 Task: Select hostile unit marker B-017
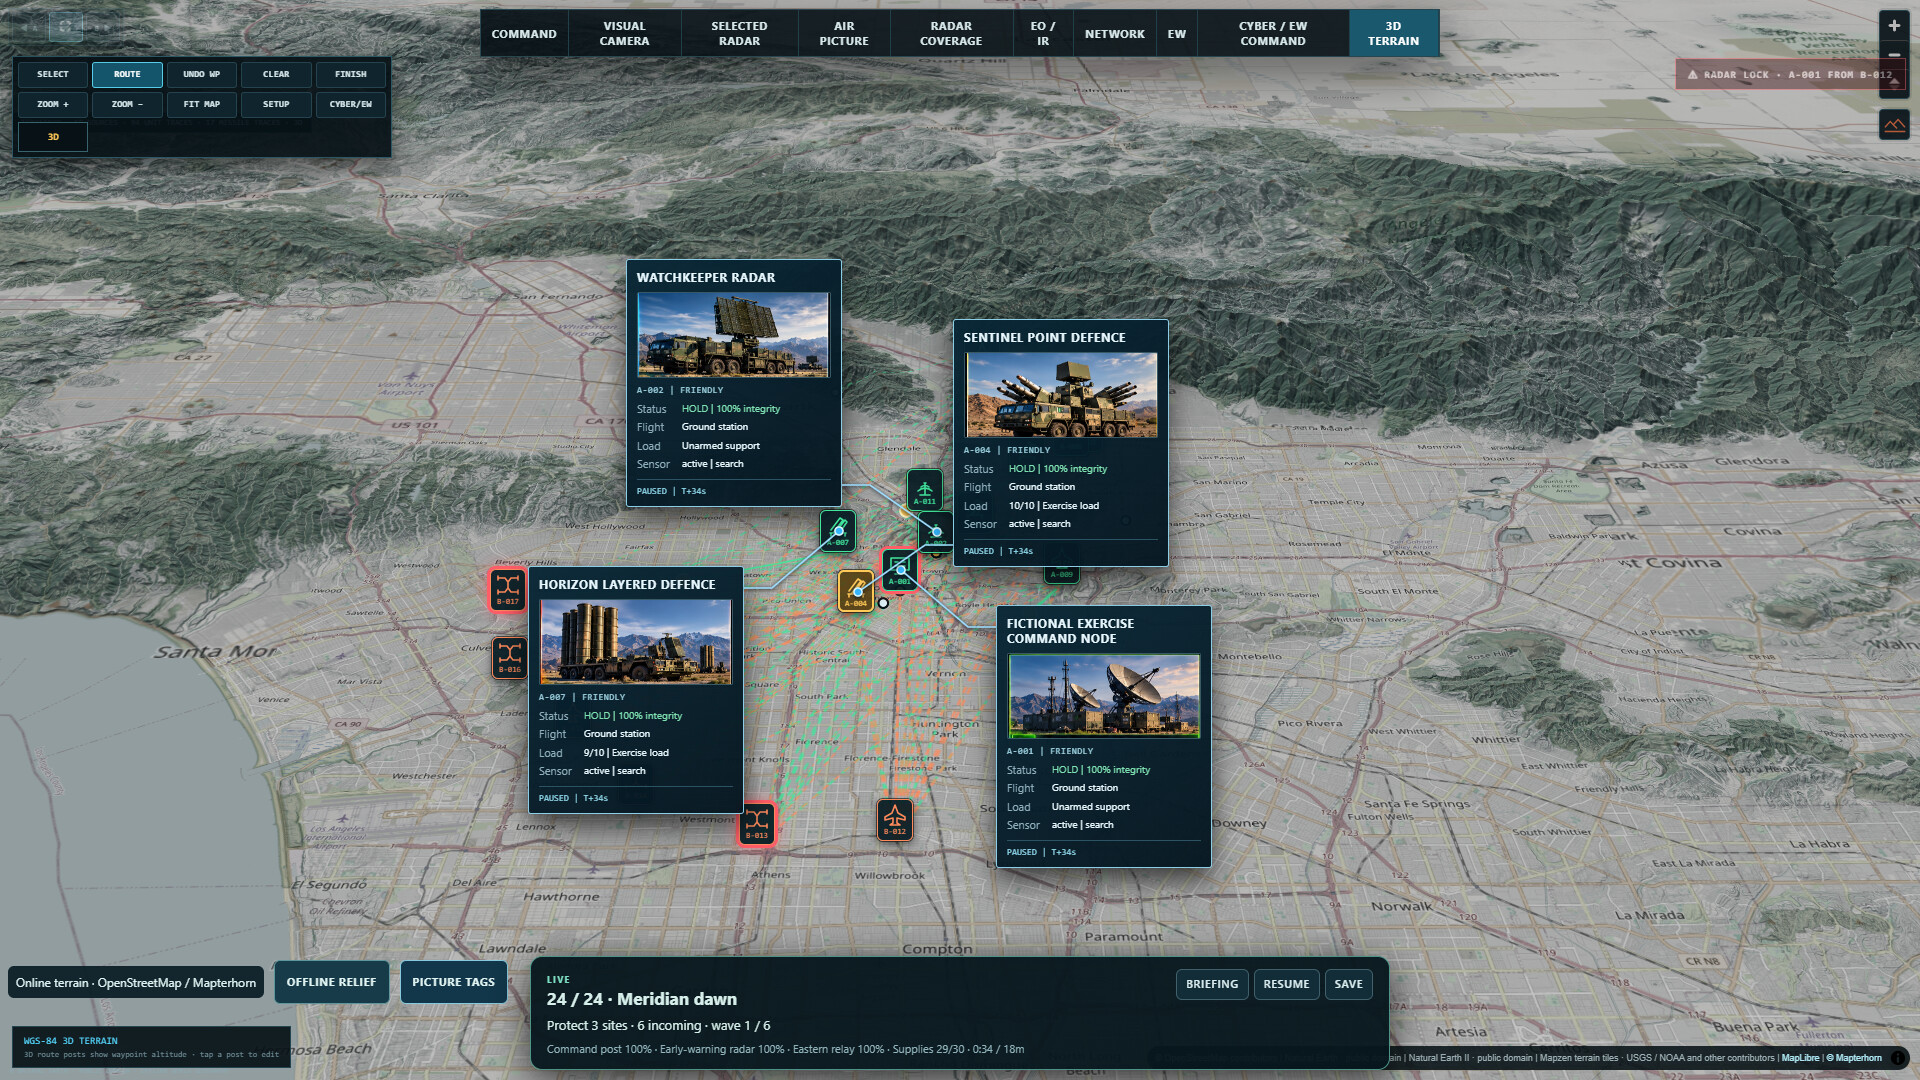(508, 589)
